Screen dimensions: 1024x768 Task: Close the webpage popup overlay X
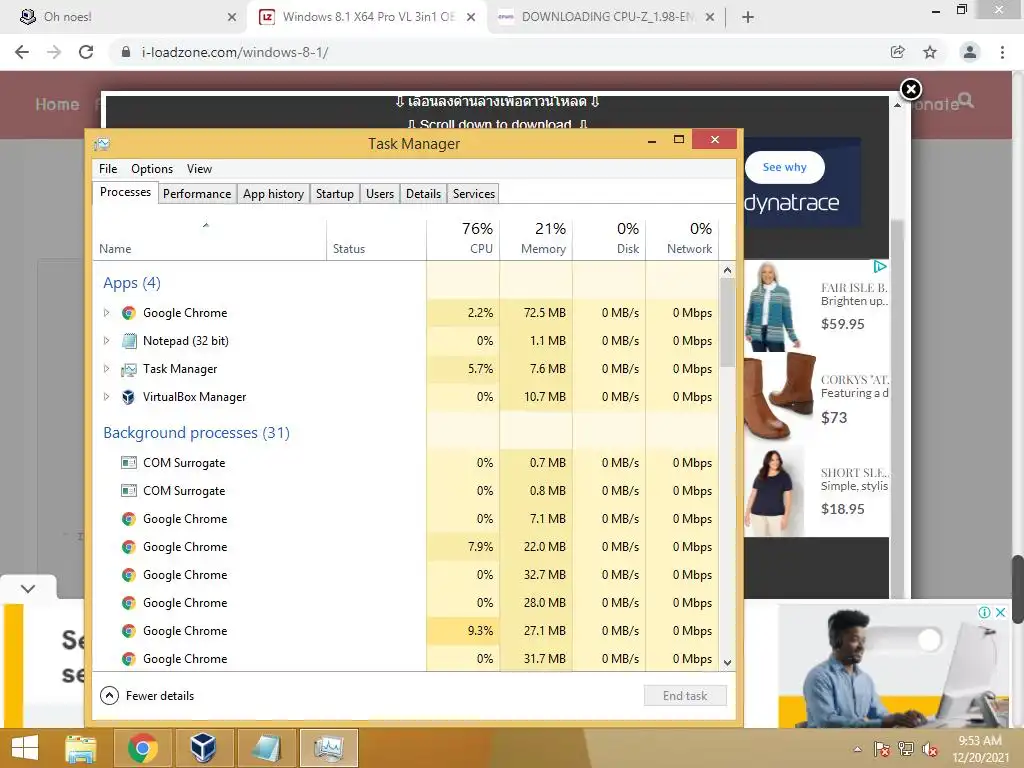pyautogui.click(x=911, y=89)
